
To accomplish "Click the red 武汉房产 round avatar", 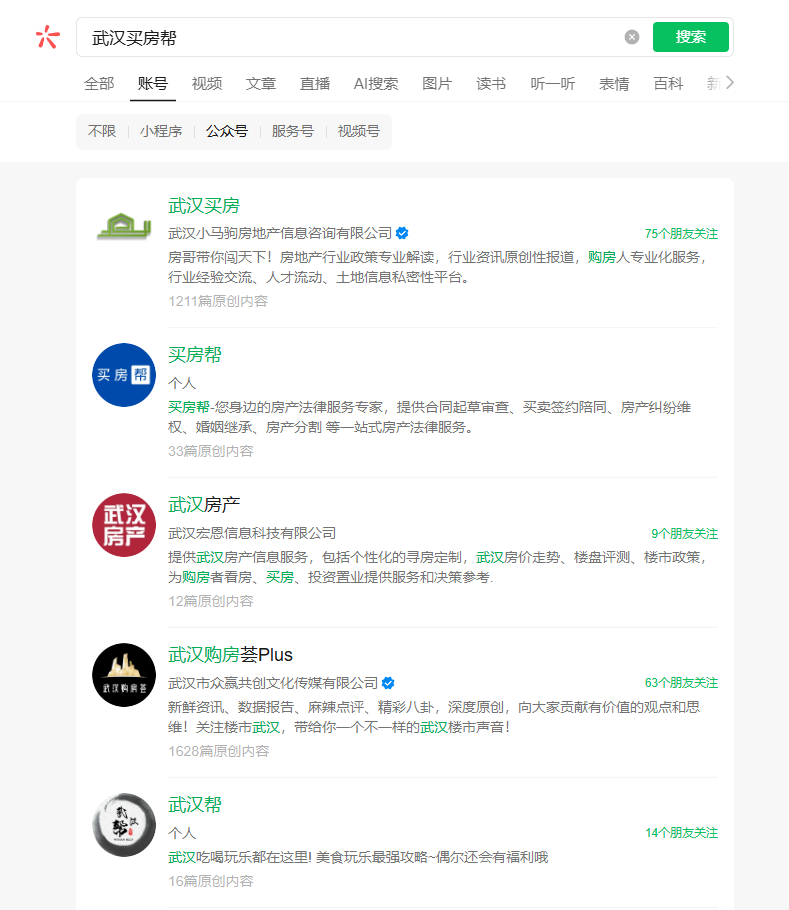I will pos(124,525).
